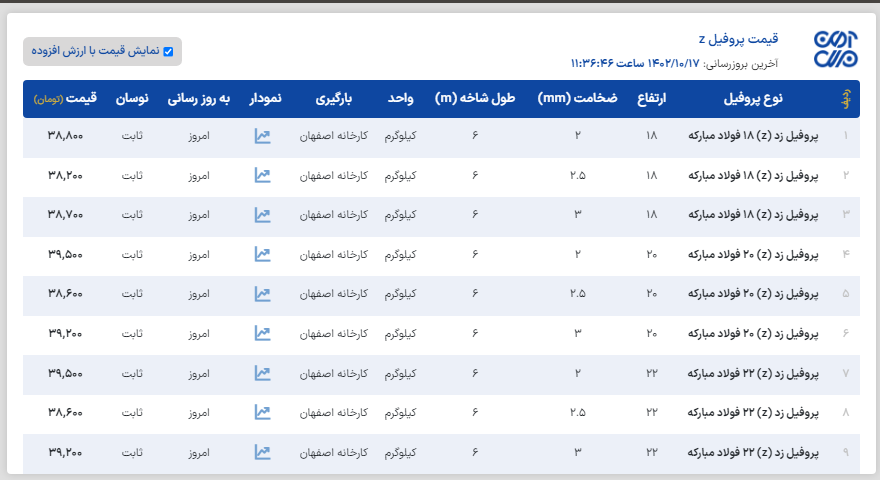The width and height of the screenshot is (880, 480).
Task: Open پروفیل زد (z) 22 link in row 7
Action: pos(753,373)
